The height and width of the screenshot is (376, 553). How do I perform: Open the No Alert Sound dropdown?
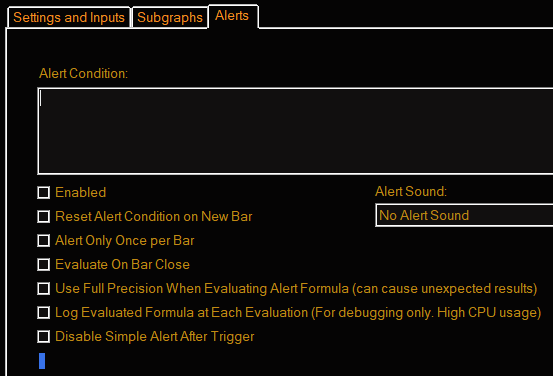464,215
